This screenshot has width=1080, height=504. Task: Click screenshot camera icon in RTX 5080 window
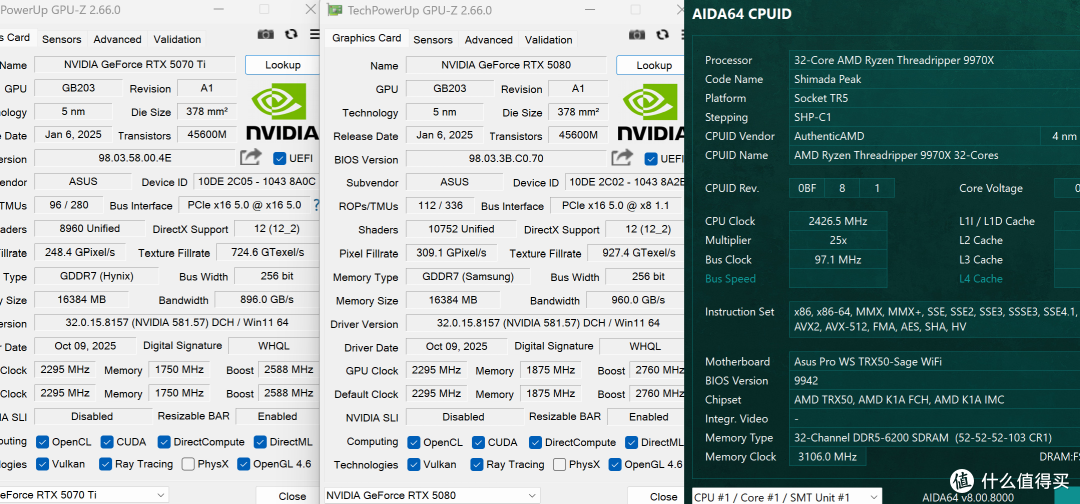[636, 34]
